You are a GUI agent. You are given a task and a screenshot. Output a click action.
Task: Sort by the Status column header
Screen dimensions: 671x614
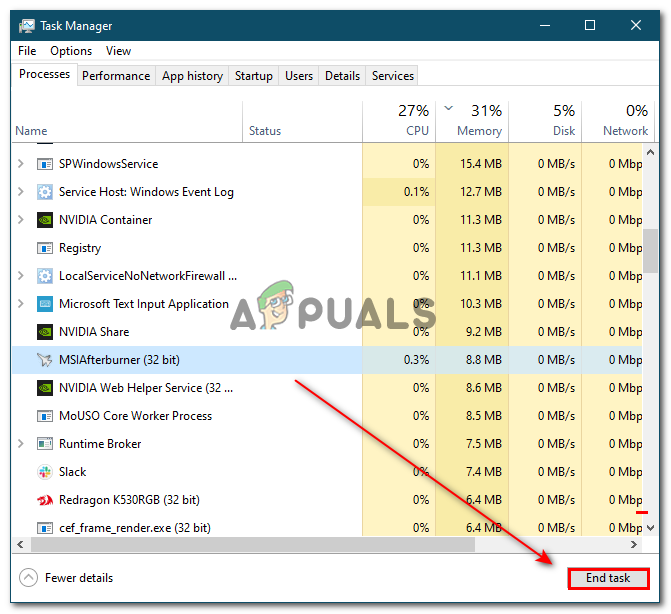[302, 122]
